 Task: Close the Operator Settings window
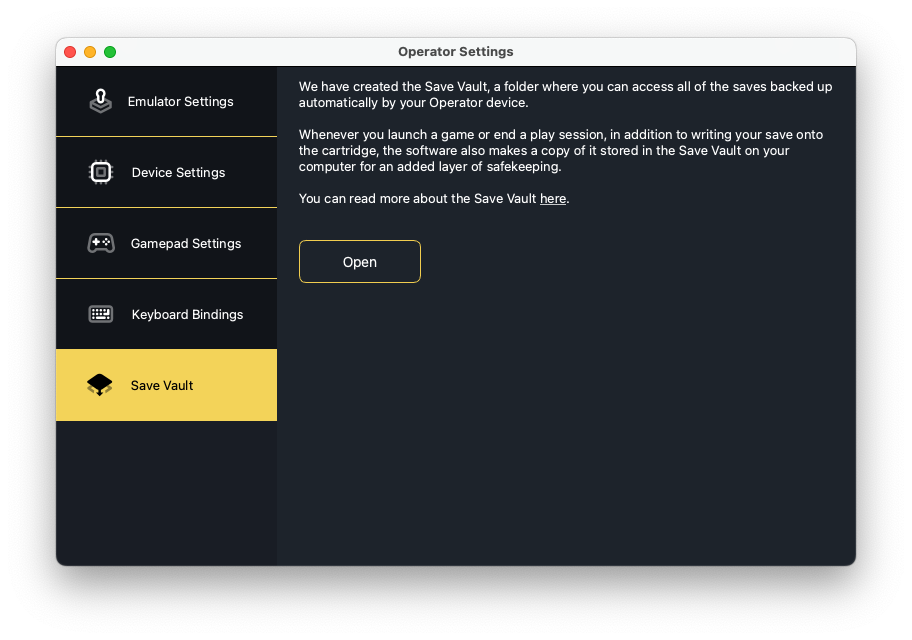pos(70,52)
